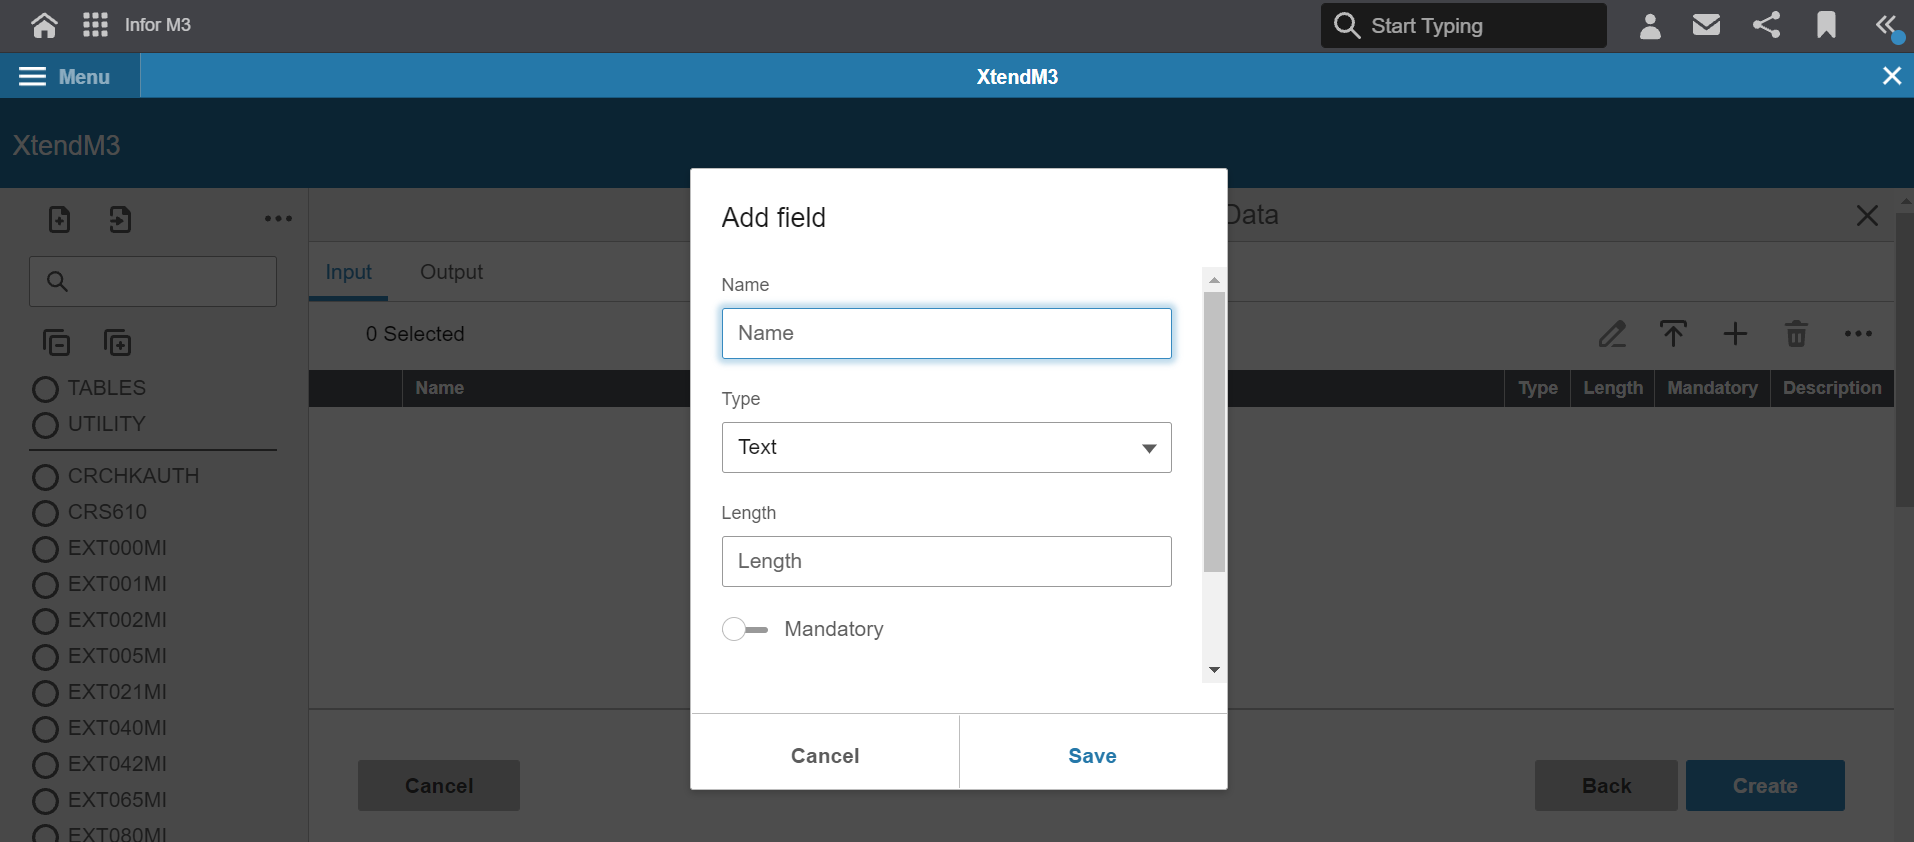Click the Length input field
The height and width of the screenshot is (842, 1914).
[x=946, y=561]
